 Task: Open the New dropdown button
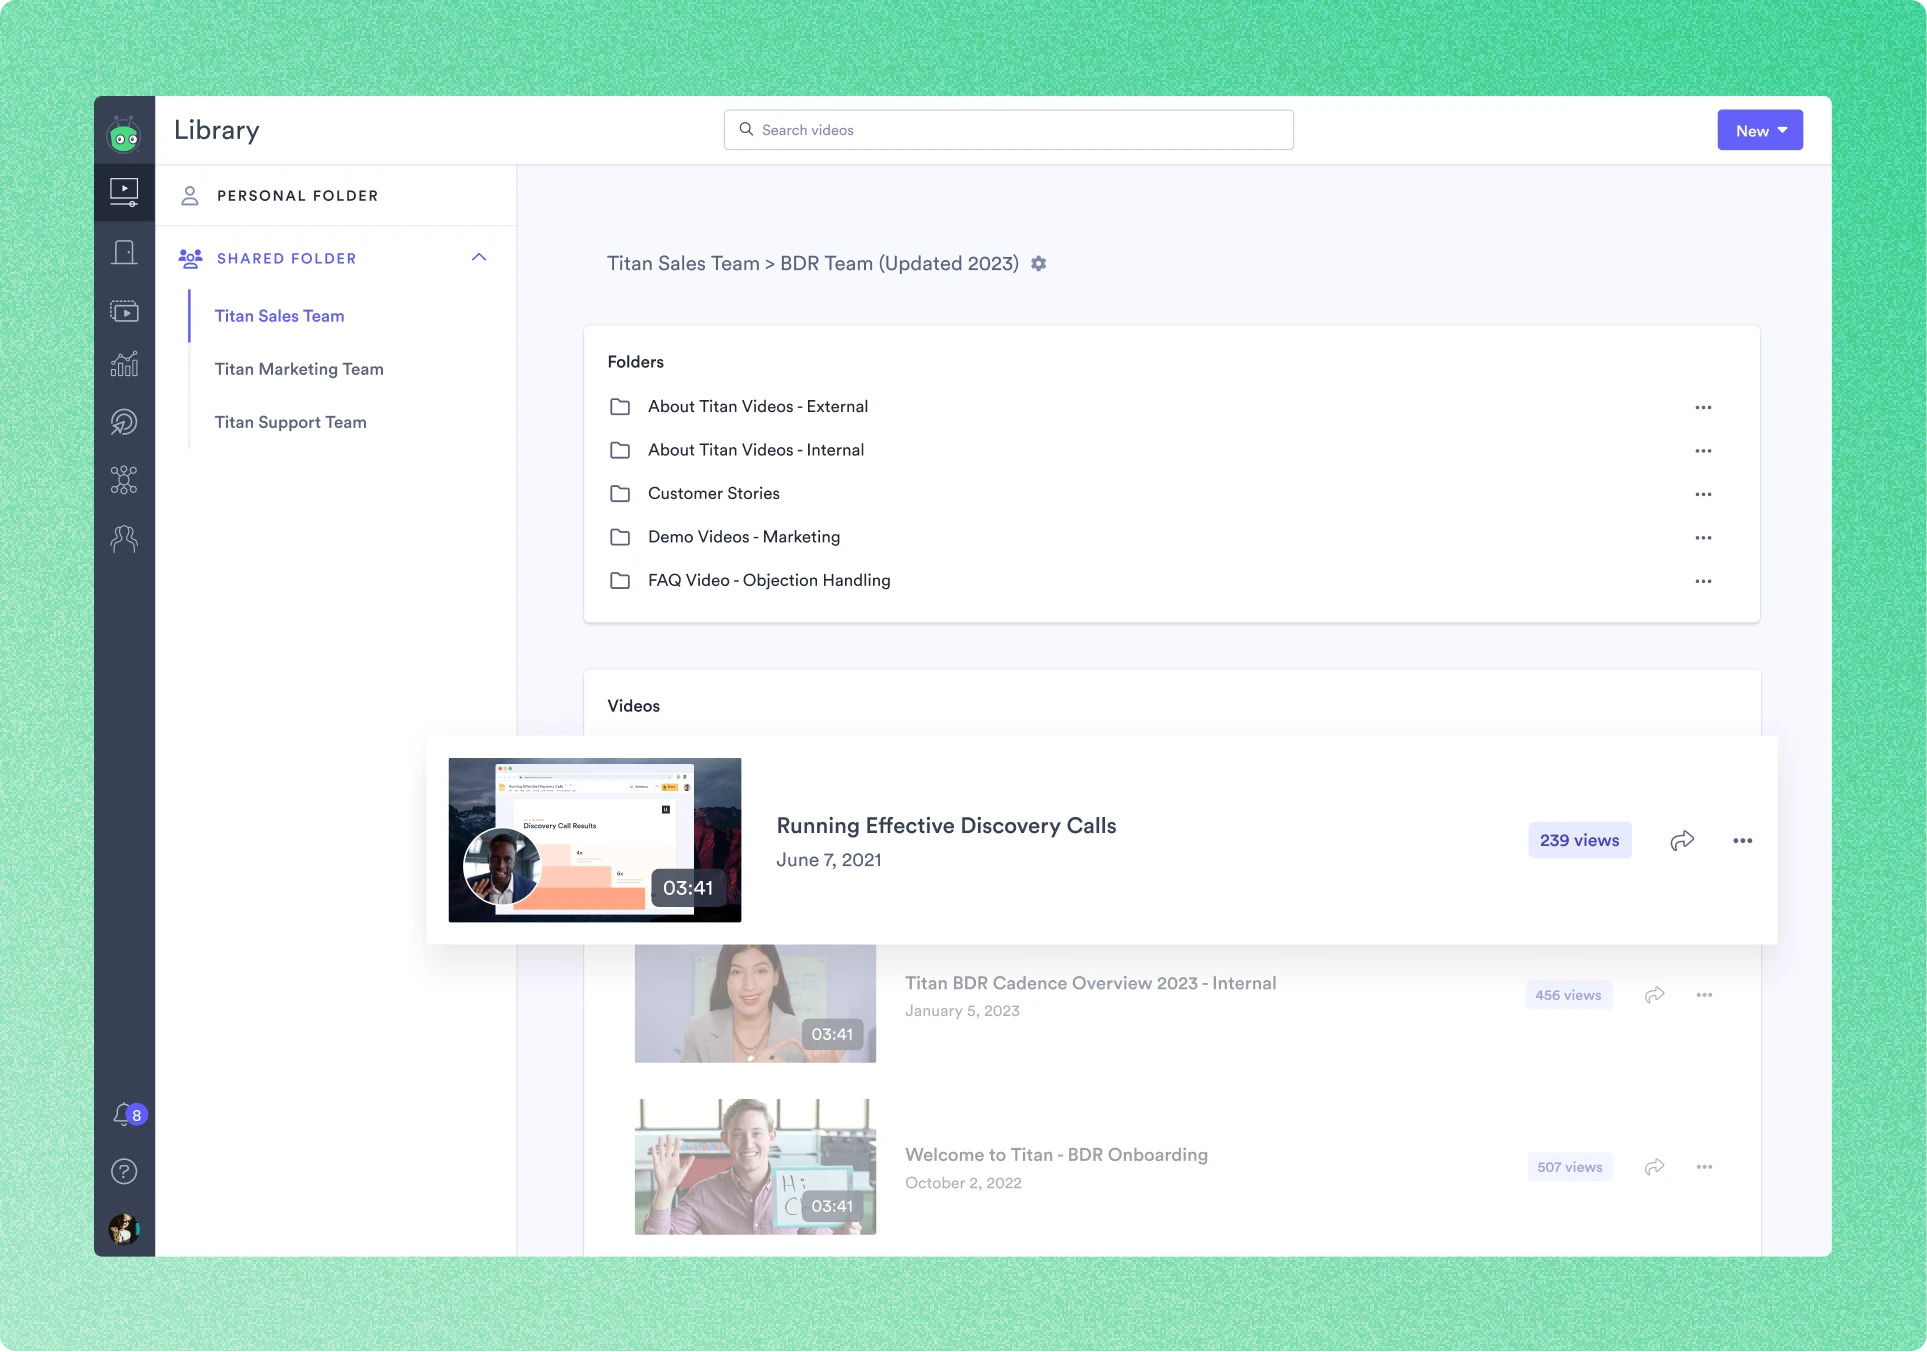(1760, 130)
